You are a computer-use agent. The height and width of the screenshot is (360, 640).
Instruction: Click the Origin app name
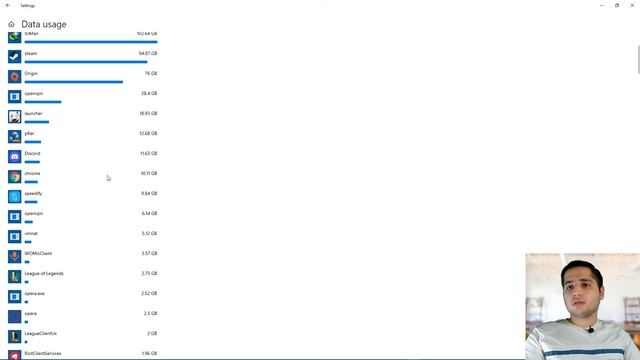pos(31,73)
